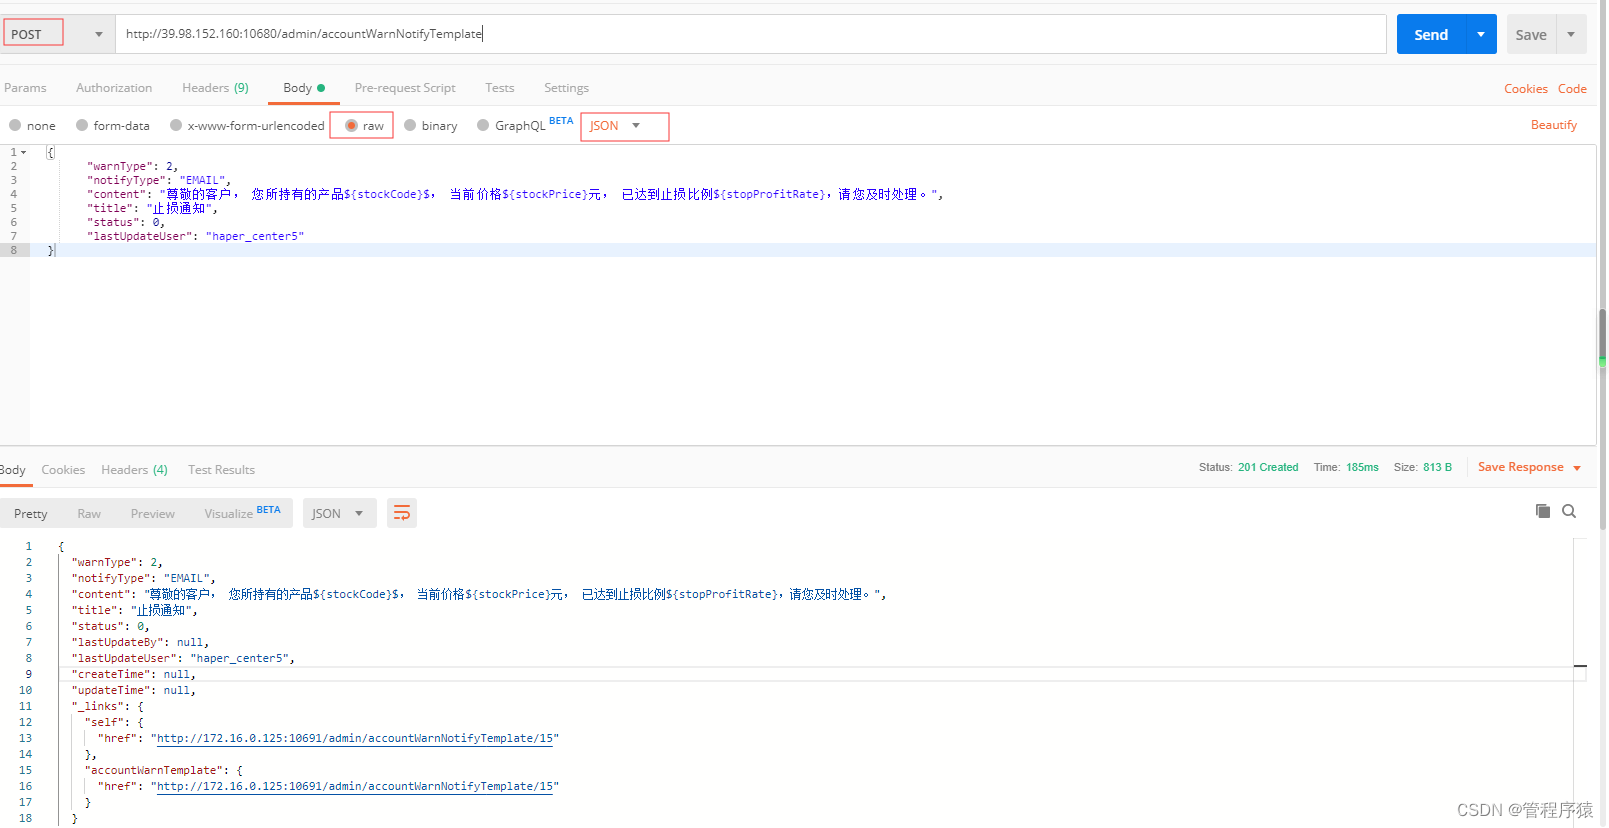
Task: Open the self href link in response
Action: (355, 738)
